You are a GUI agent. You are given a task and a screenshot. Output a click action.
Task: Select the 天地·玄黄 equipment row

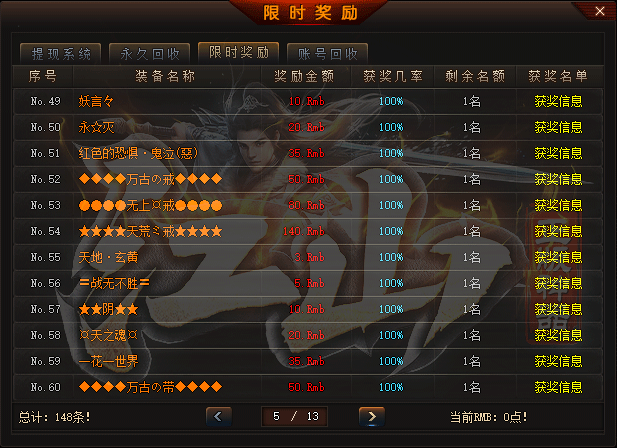click(308, 257)
